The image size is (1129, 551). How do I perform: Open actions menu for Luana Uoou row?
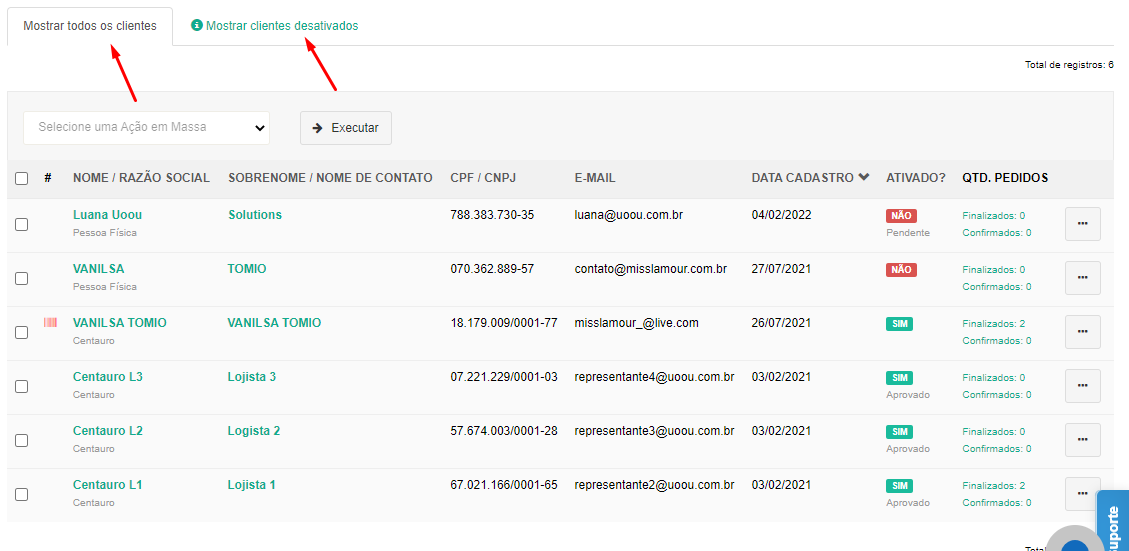1082,224
